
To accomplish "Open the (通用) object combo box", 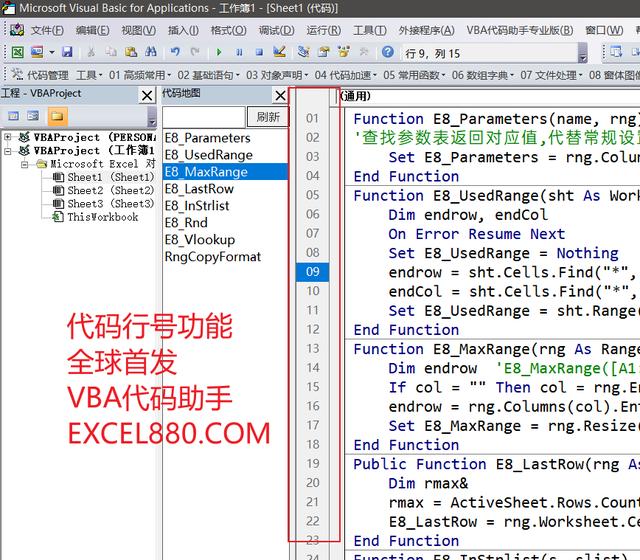I will coord(489,96).
